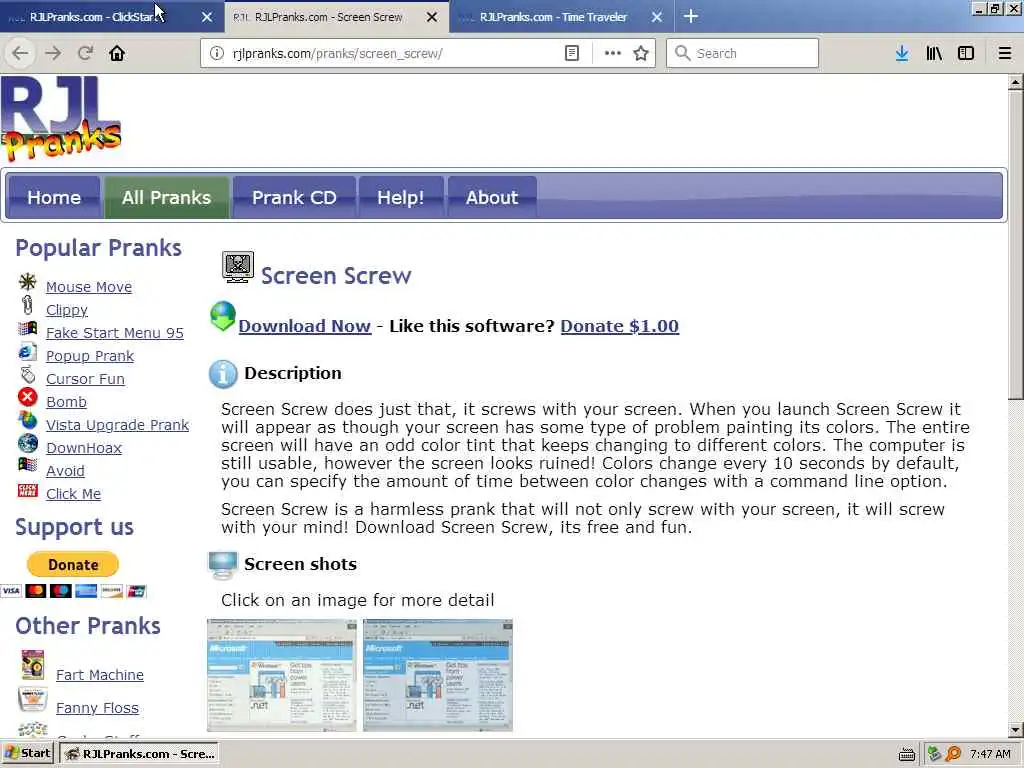Click the Download Now link
The image size is (1024, 768).
[x=304, y=325]
